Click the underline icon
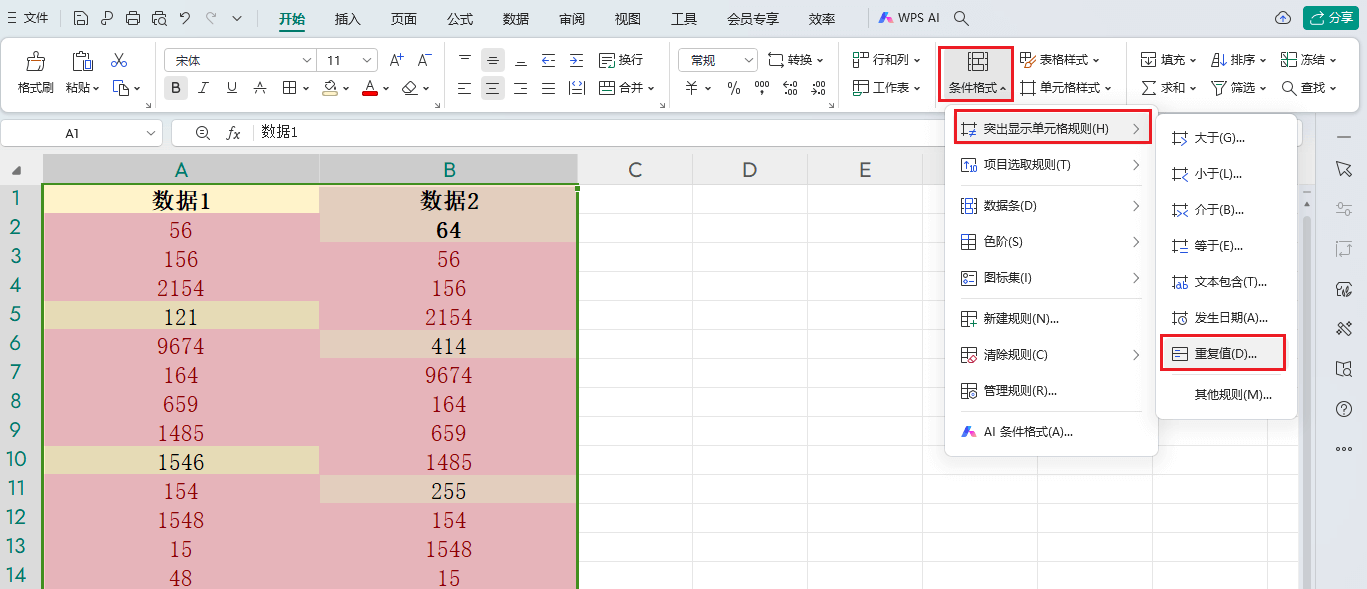Screen dimensions: 1367x589 pos(231,88)
